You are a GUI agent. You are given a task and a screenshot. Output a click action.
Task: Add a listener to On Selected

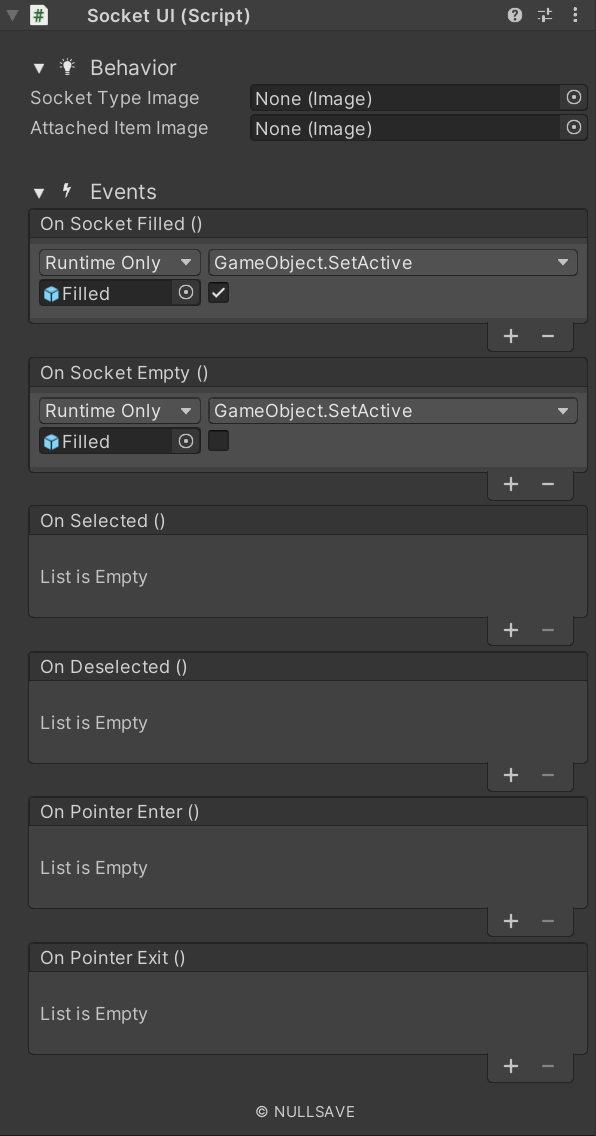[x=511, y=630]
